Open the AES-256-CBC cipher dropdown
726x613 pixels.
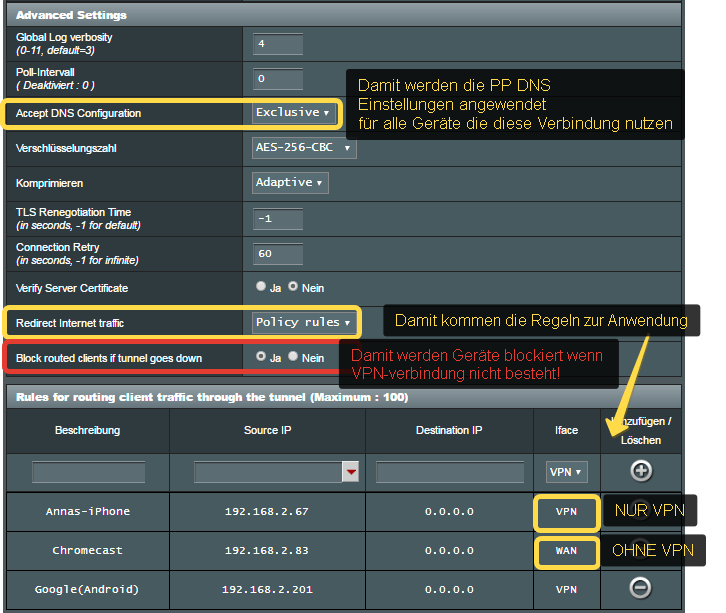(304, 148)
